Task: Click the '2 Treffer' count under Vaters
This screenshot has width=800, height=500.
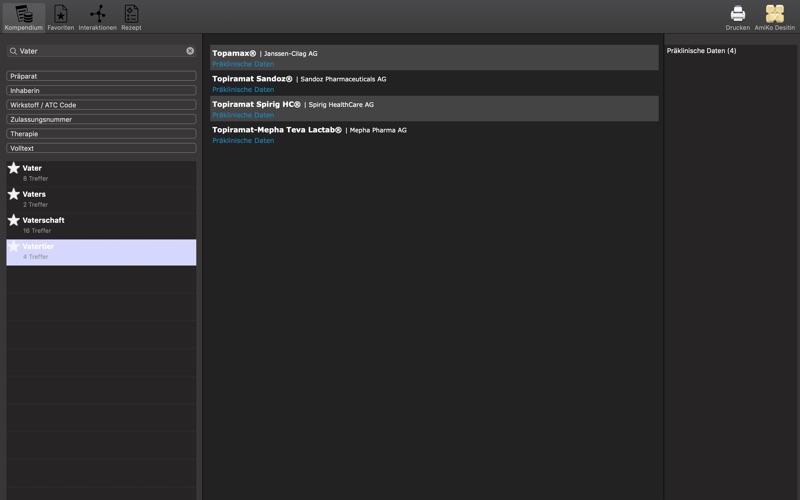Action: pos(35,205)
